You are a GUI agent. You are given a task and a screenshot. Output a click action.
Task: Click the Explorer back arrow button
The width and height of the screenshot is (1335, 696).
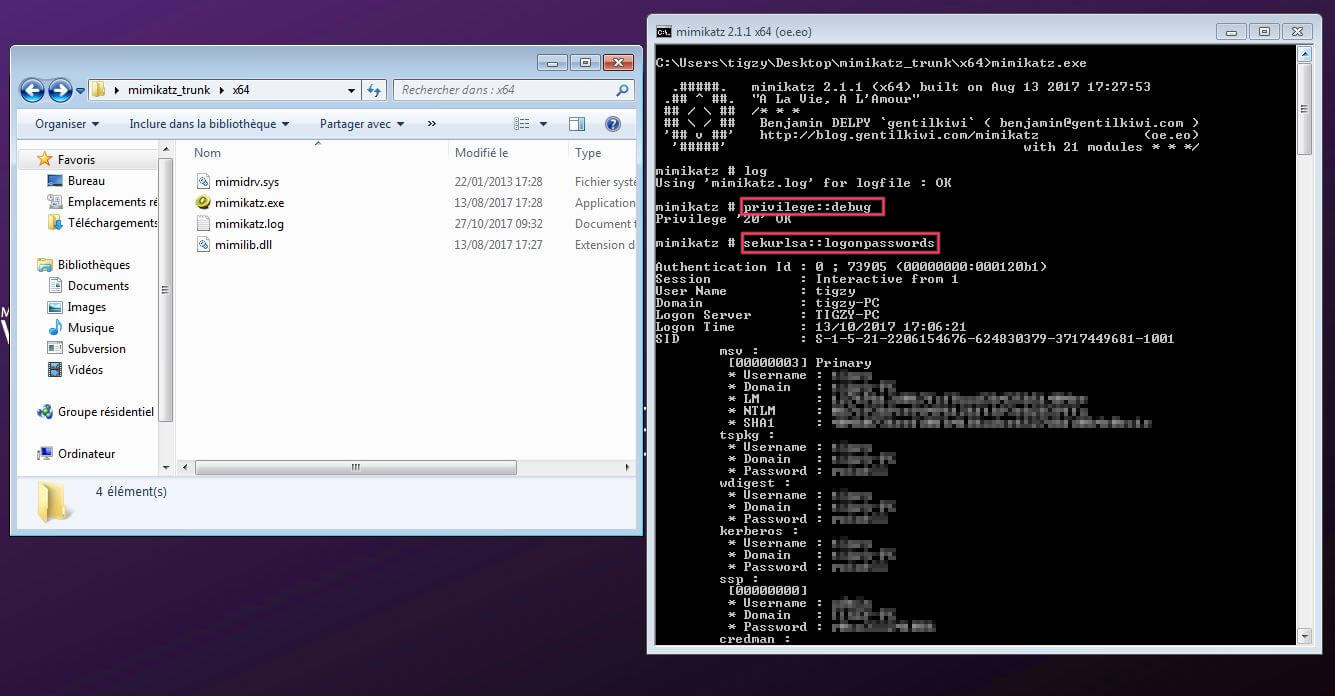coord(32,90)
